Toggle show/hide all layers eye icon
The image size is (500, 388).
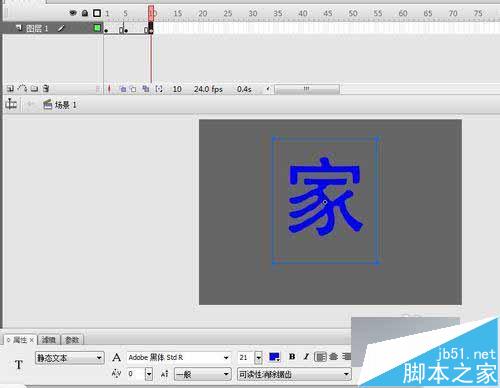coord(73,13)
